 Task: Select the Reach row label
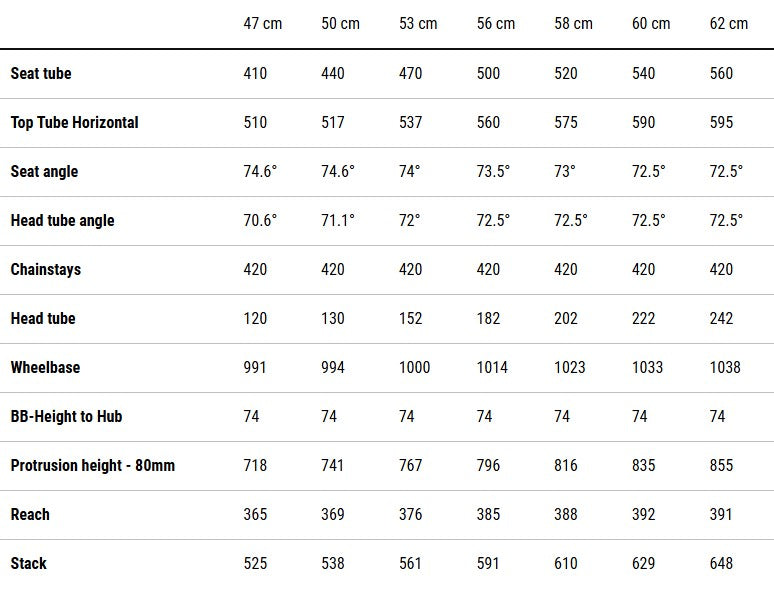pyautogui.click(x=30, y=514)
